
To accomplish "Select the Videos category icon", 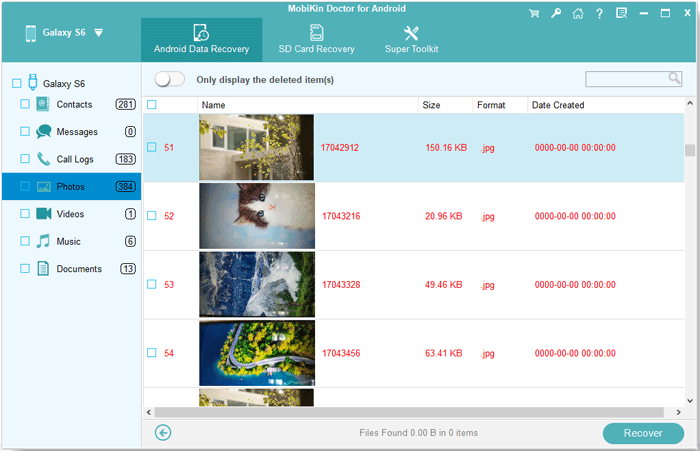I will (x=44, y=214).
